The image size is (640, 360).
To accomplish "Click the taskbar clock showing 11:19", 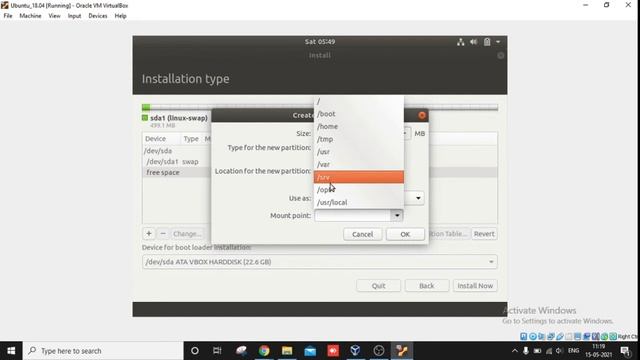I will 598,351.
